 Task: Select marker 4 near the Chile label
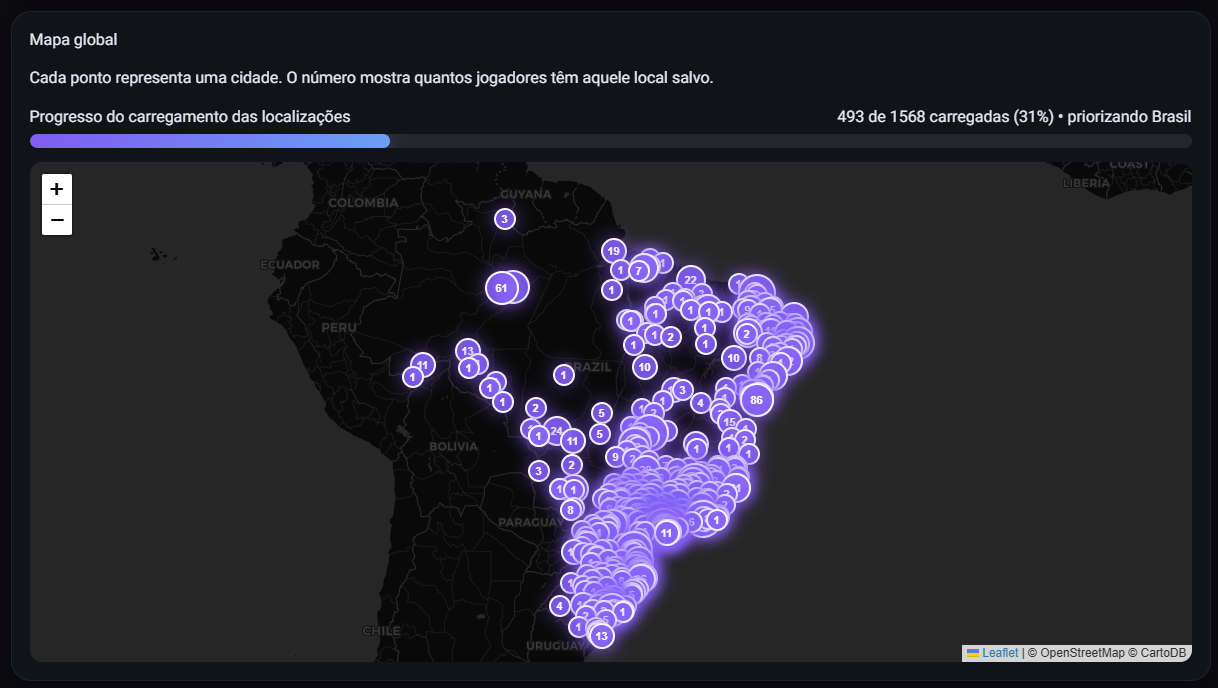[x=559, y=606]
